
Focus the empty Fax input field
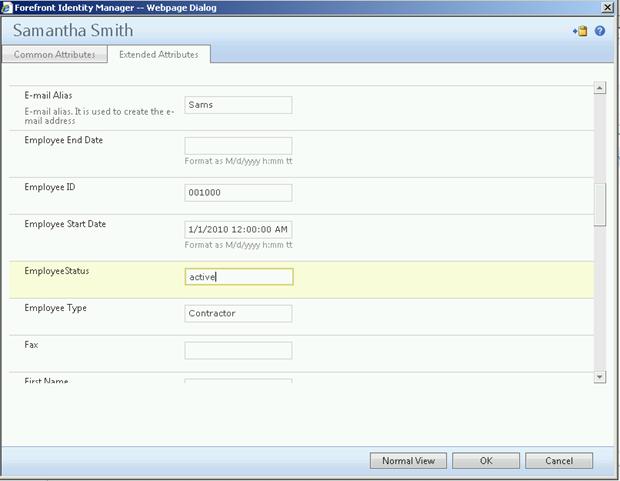point(238,350)
